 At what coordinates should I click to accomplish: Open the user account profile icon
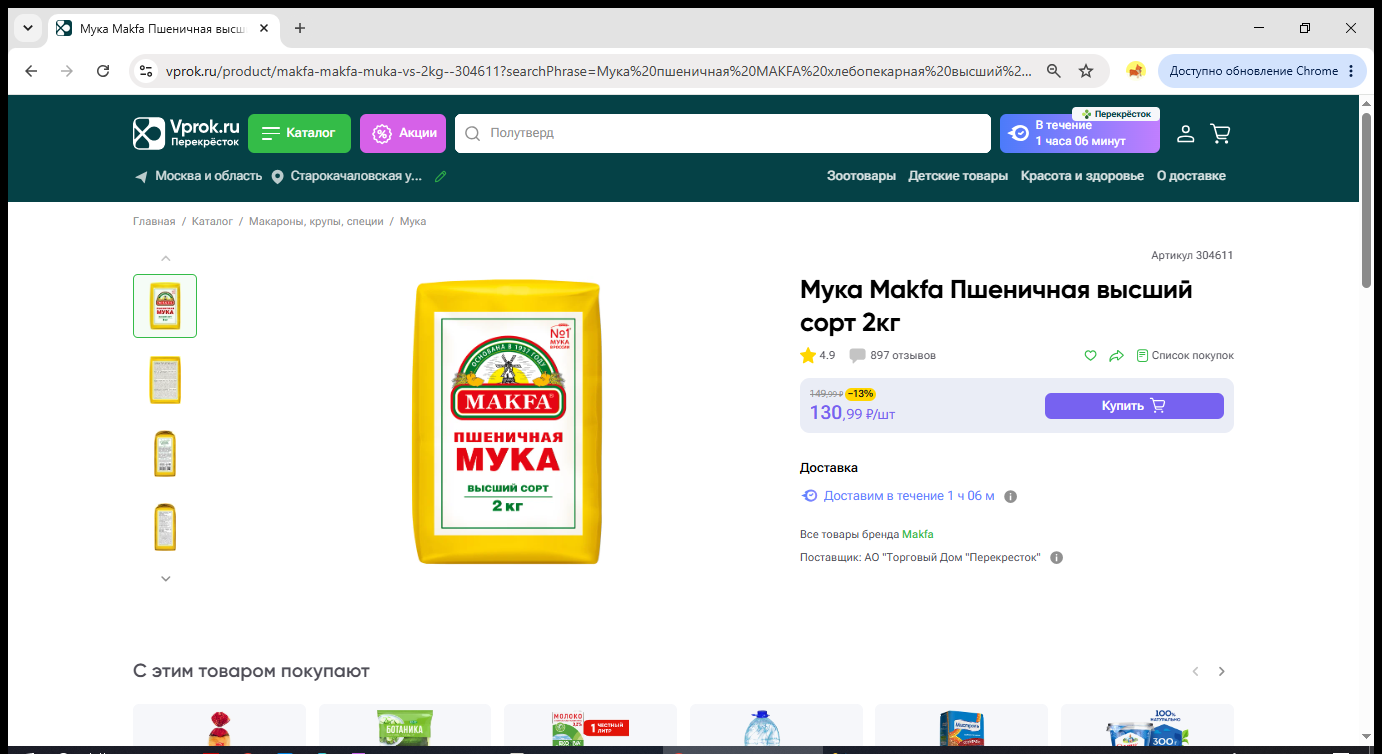tap(1185, 133)
